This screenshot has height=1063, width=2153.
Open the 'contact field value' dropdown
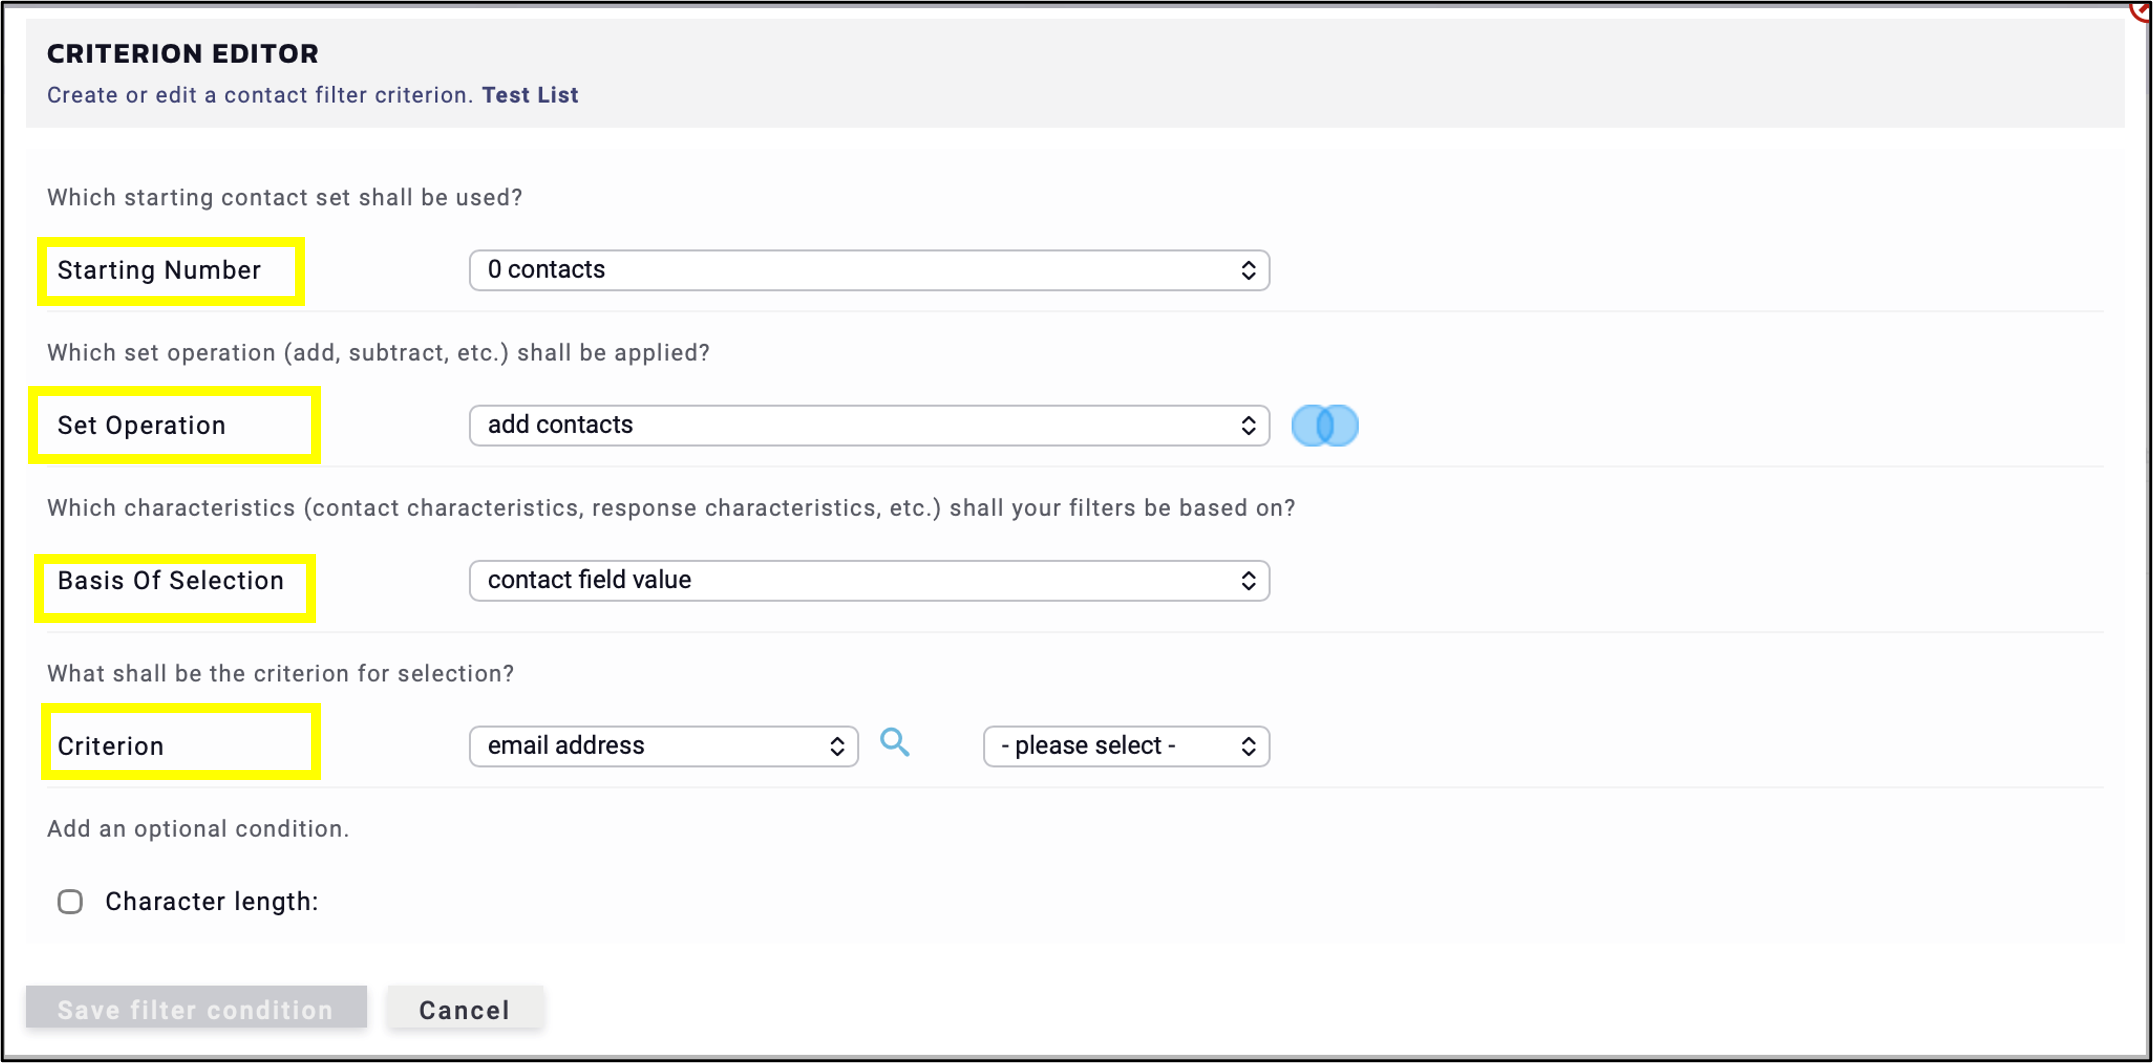click(869, 580)
